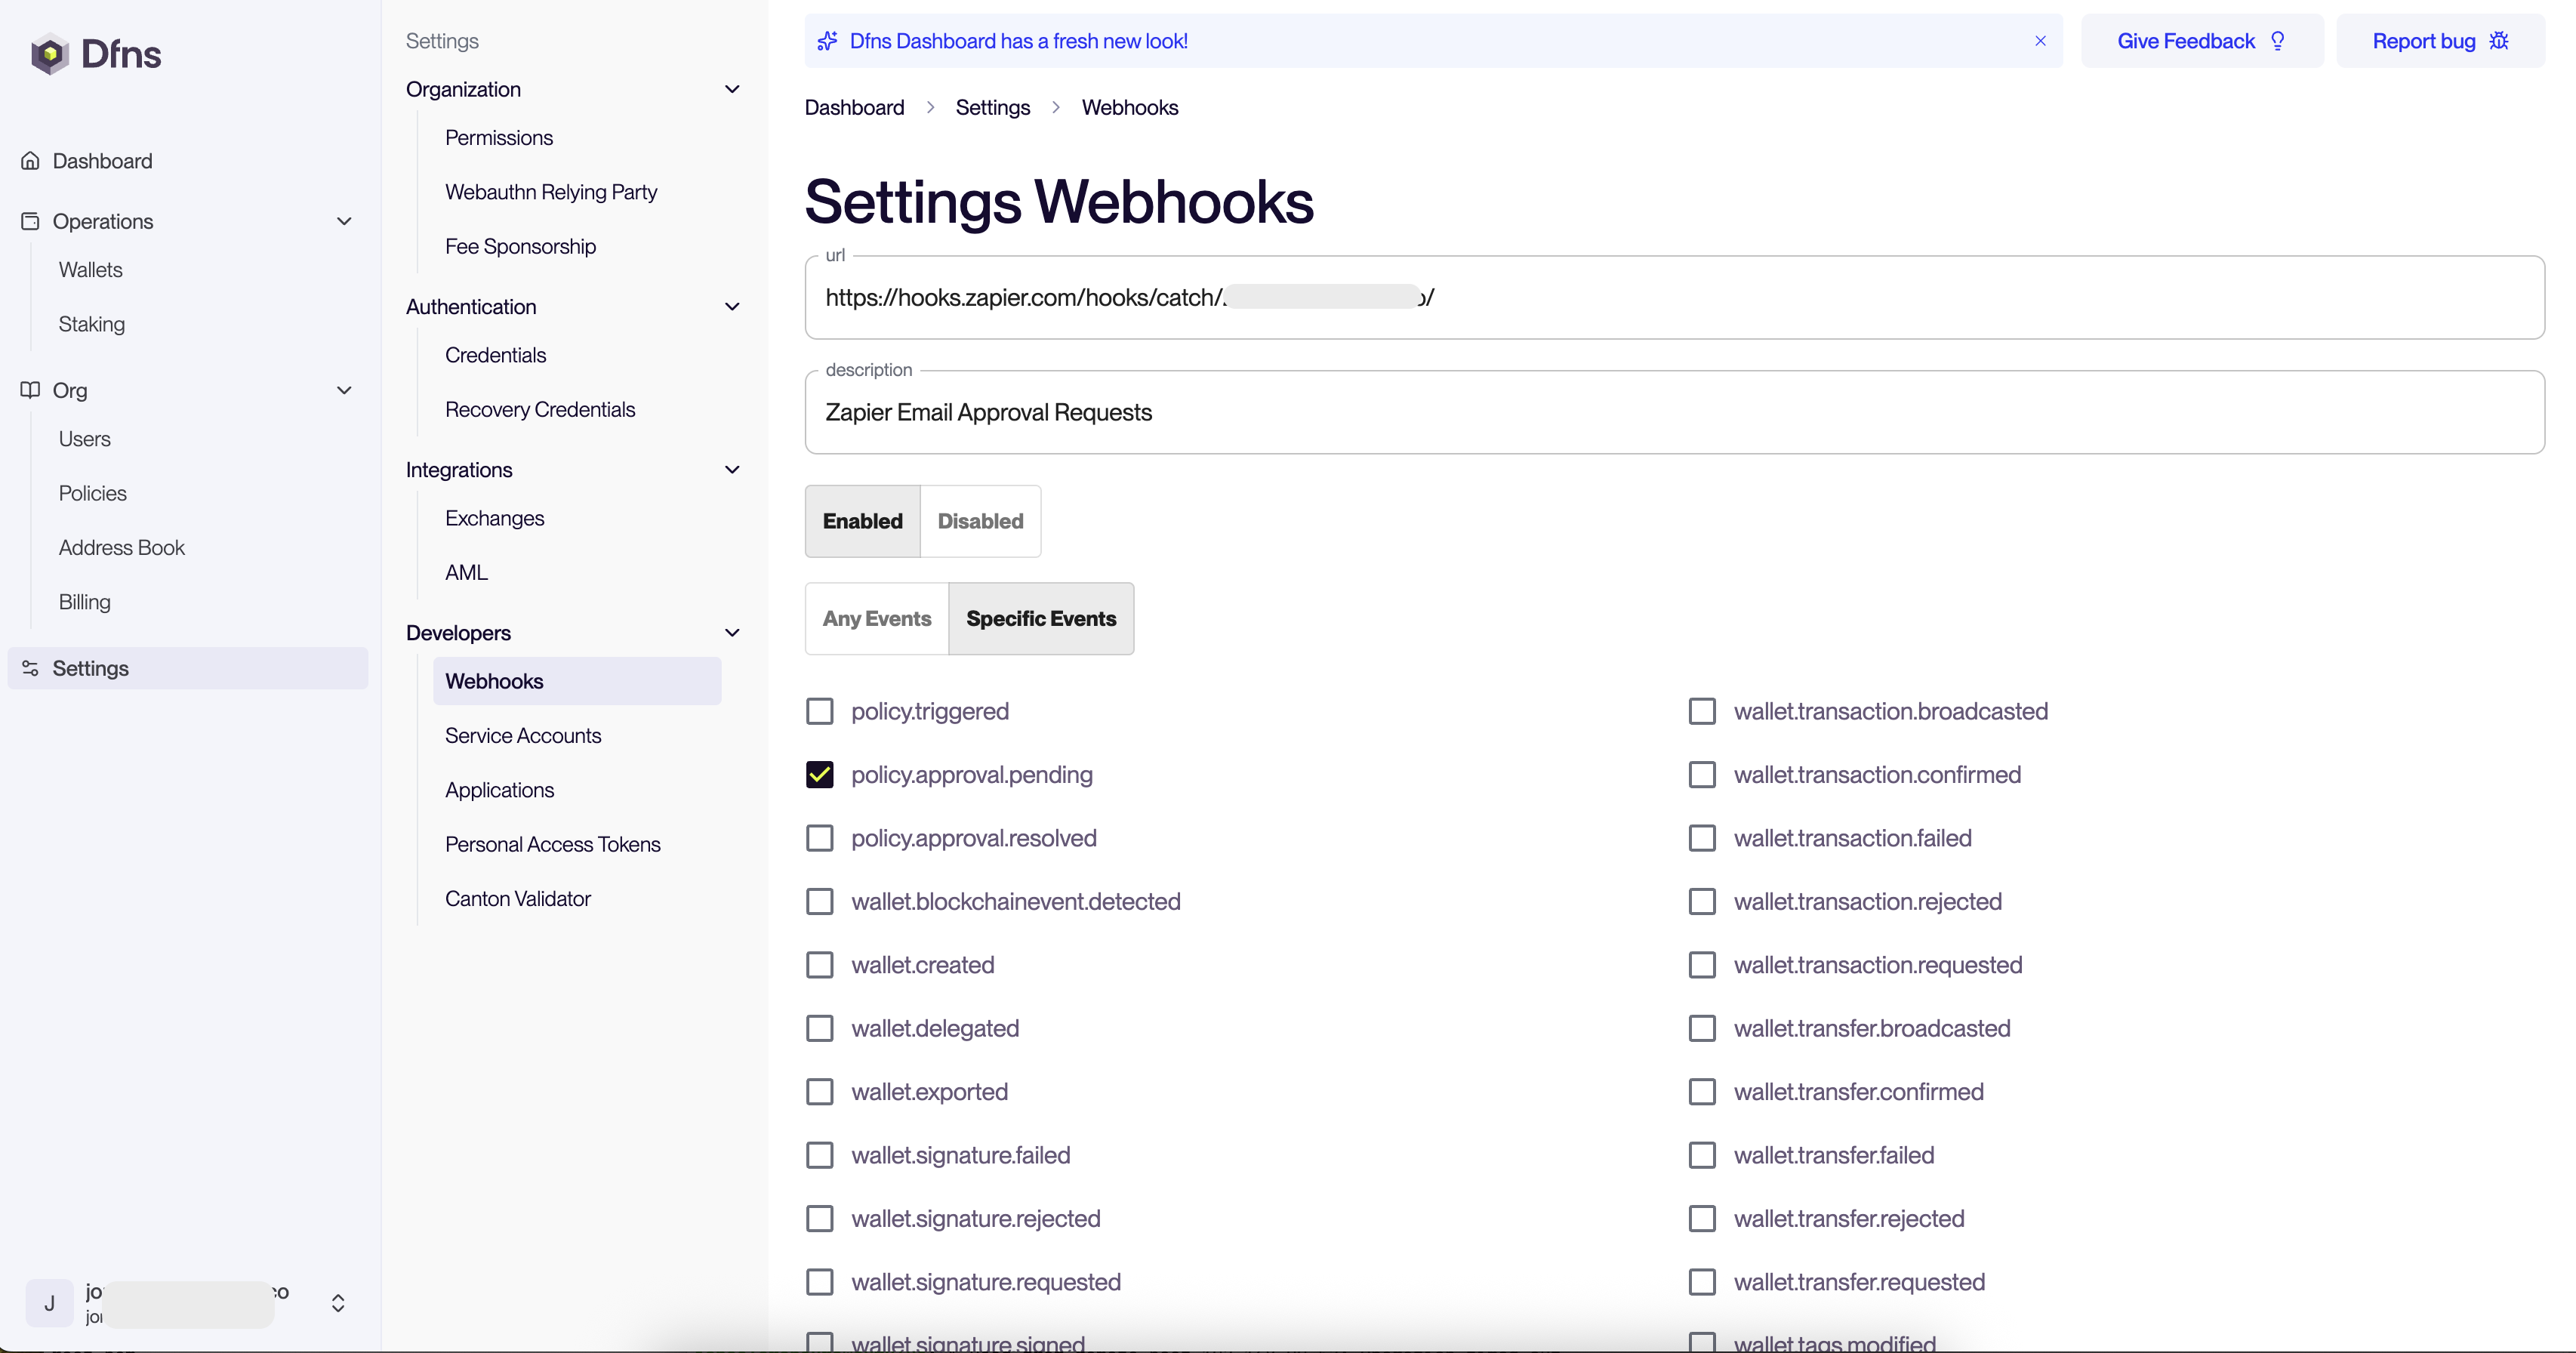The height and width of the screenshot is (1353, 2576).
Task: Enable the policy.triggered event checkbox
Action: (x=819, y=711)
